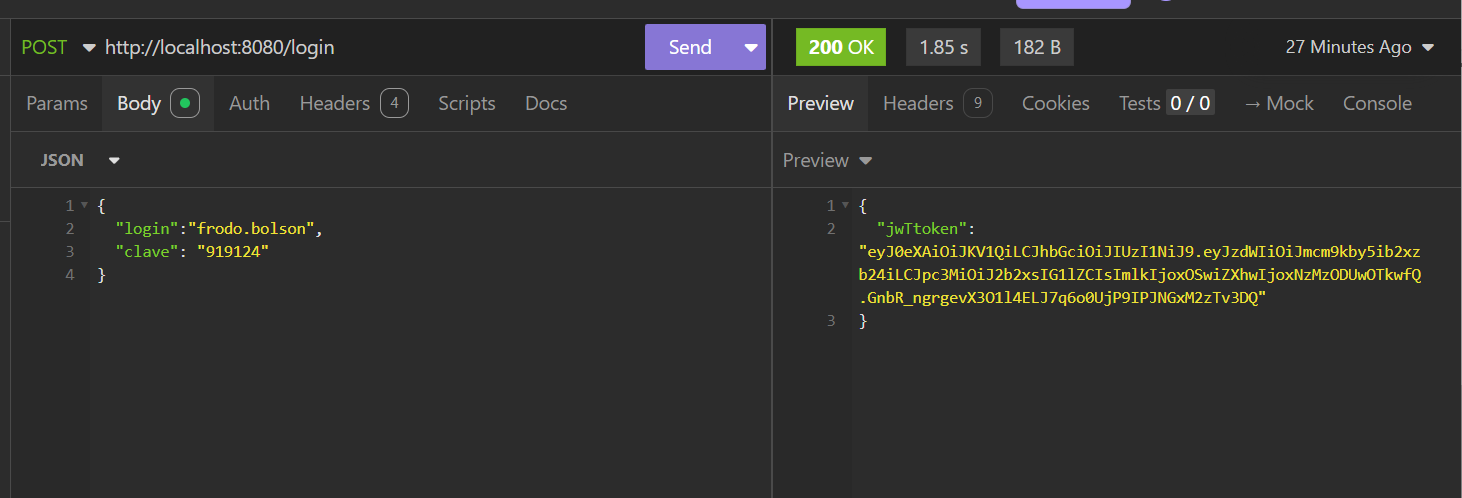1462x498 pixels.
Task: Open the Console tab
Action: tap(1377, 103)
